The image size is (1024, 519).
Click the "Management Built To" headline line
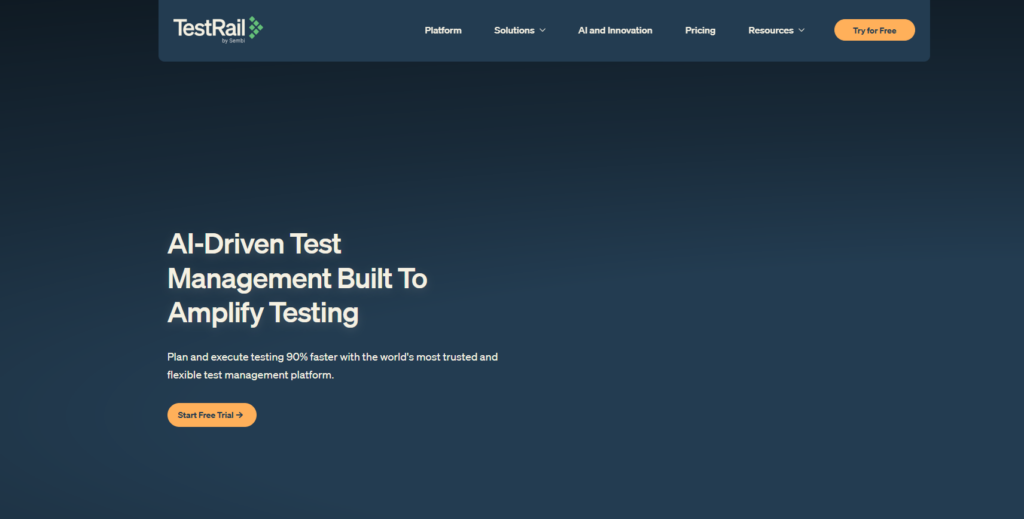297,278
